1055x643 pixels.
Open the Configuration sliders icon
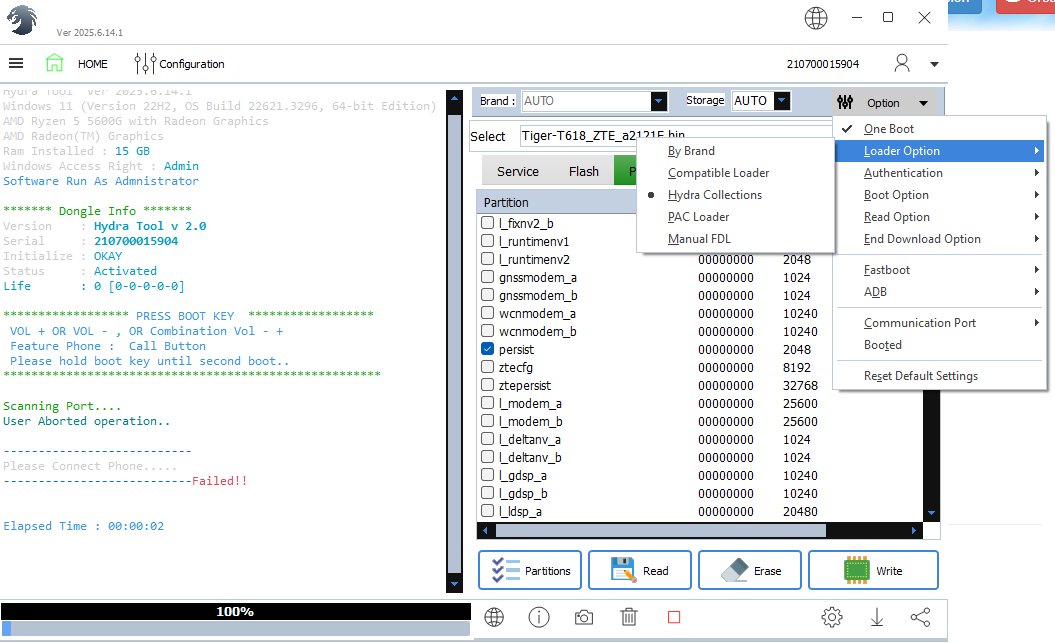[145, 63]
